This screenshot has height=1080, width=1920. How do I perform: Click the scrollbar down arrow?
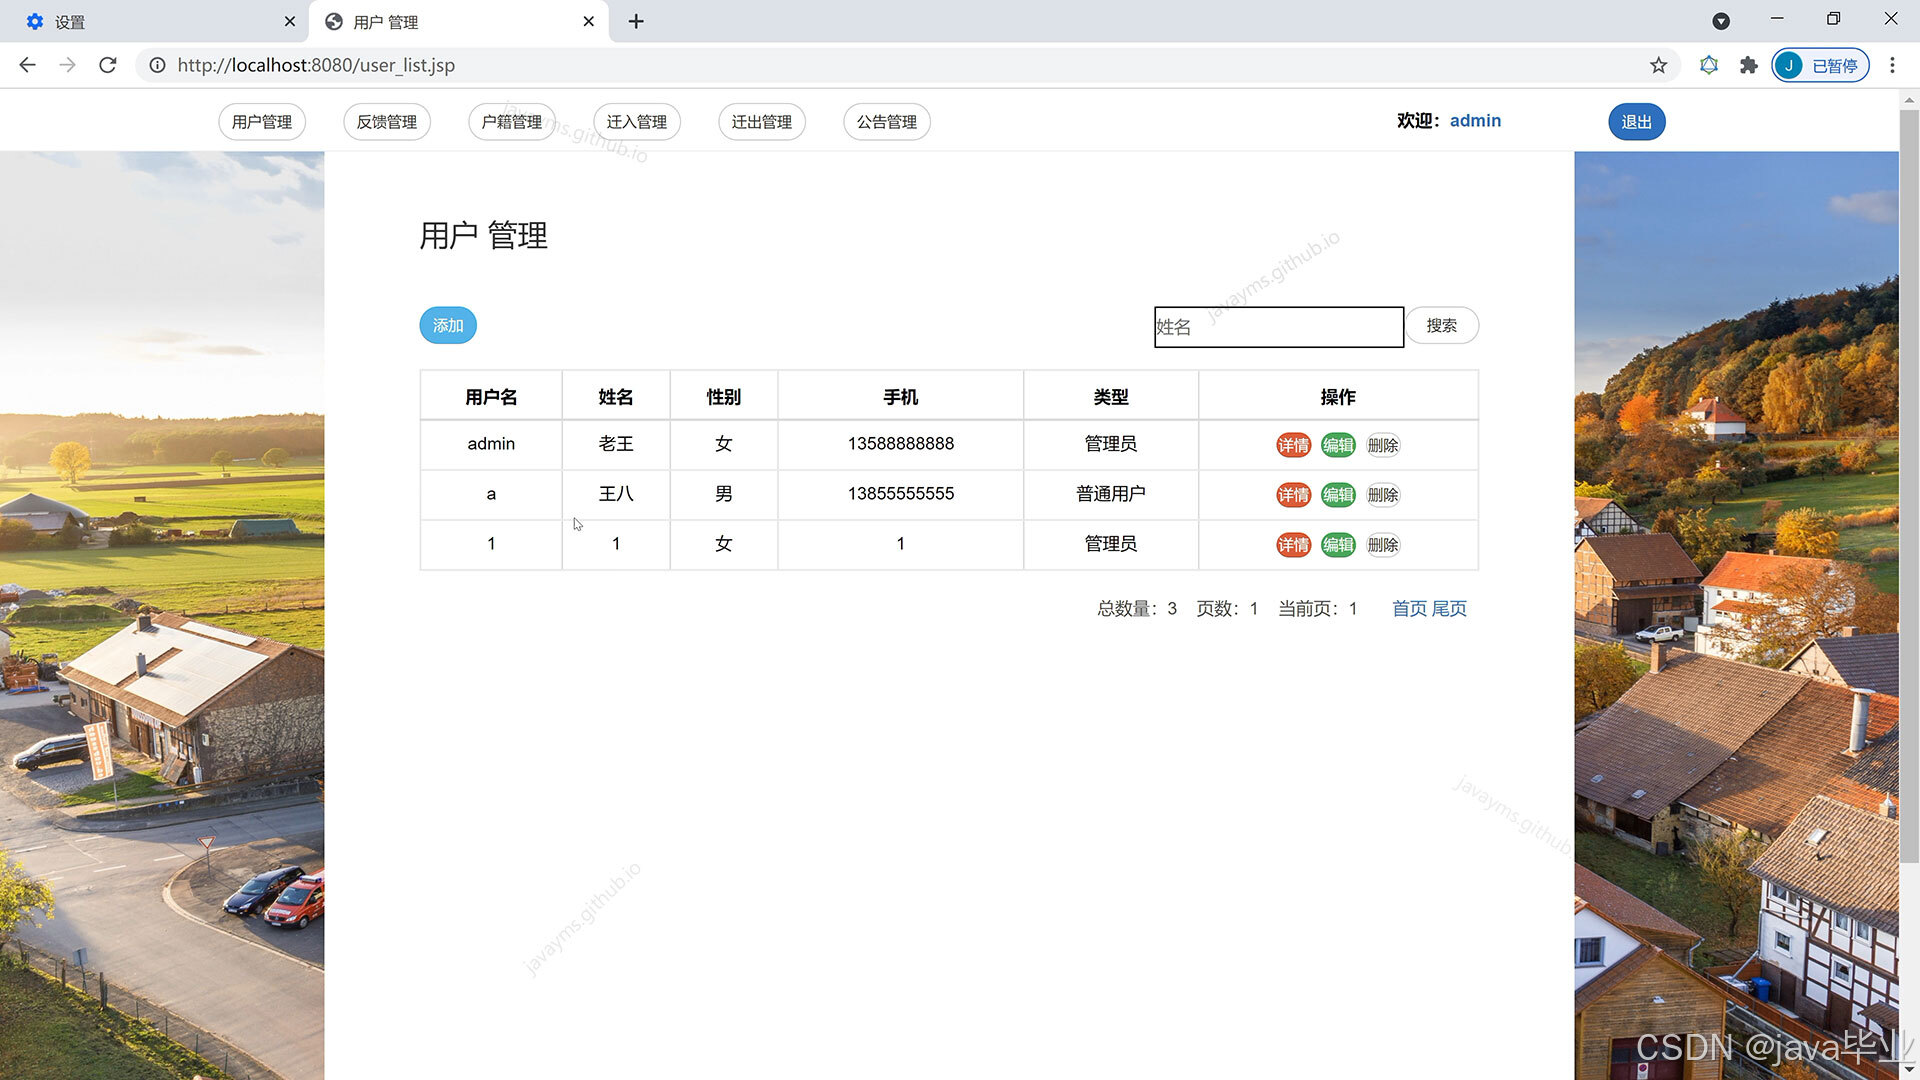coord(1909,1070)
